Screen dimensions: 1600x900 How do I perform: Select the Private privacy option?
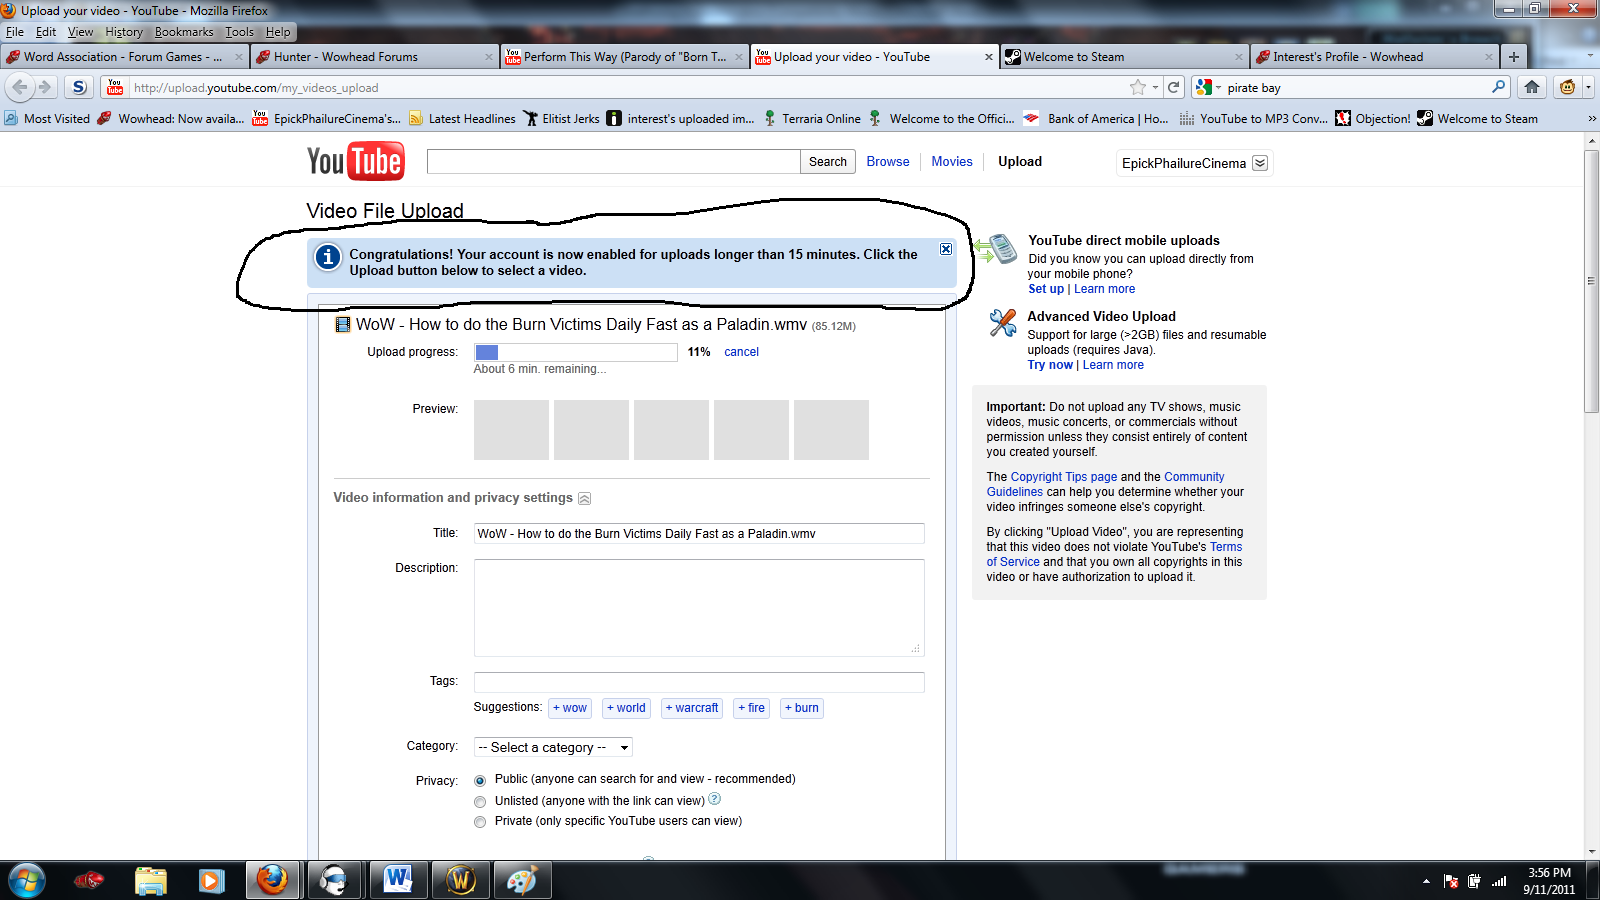(480, 821)
